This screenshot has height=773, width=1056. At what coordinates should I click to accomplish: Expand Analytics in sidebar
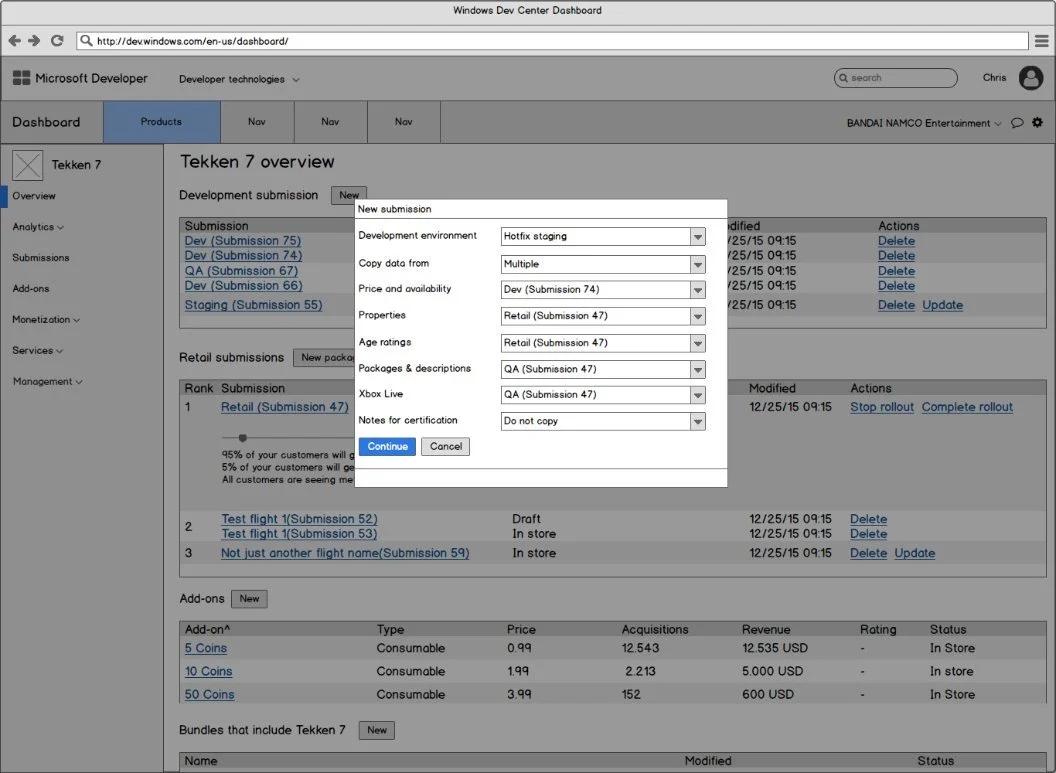[x=38, y=227]
